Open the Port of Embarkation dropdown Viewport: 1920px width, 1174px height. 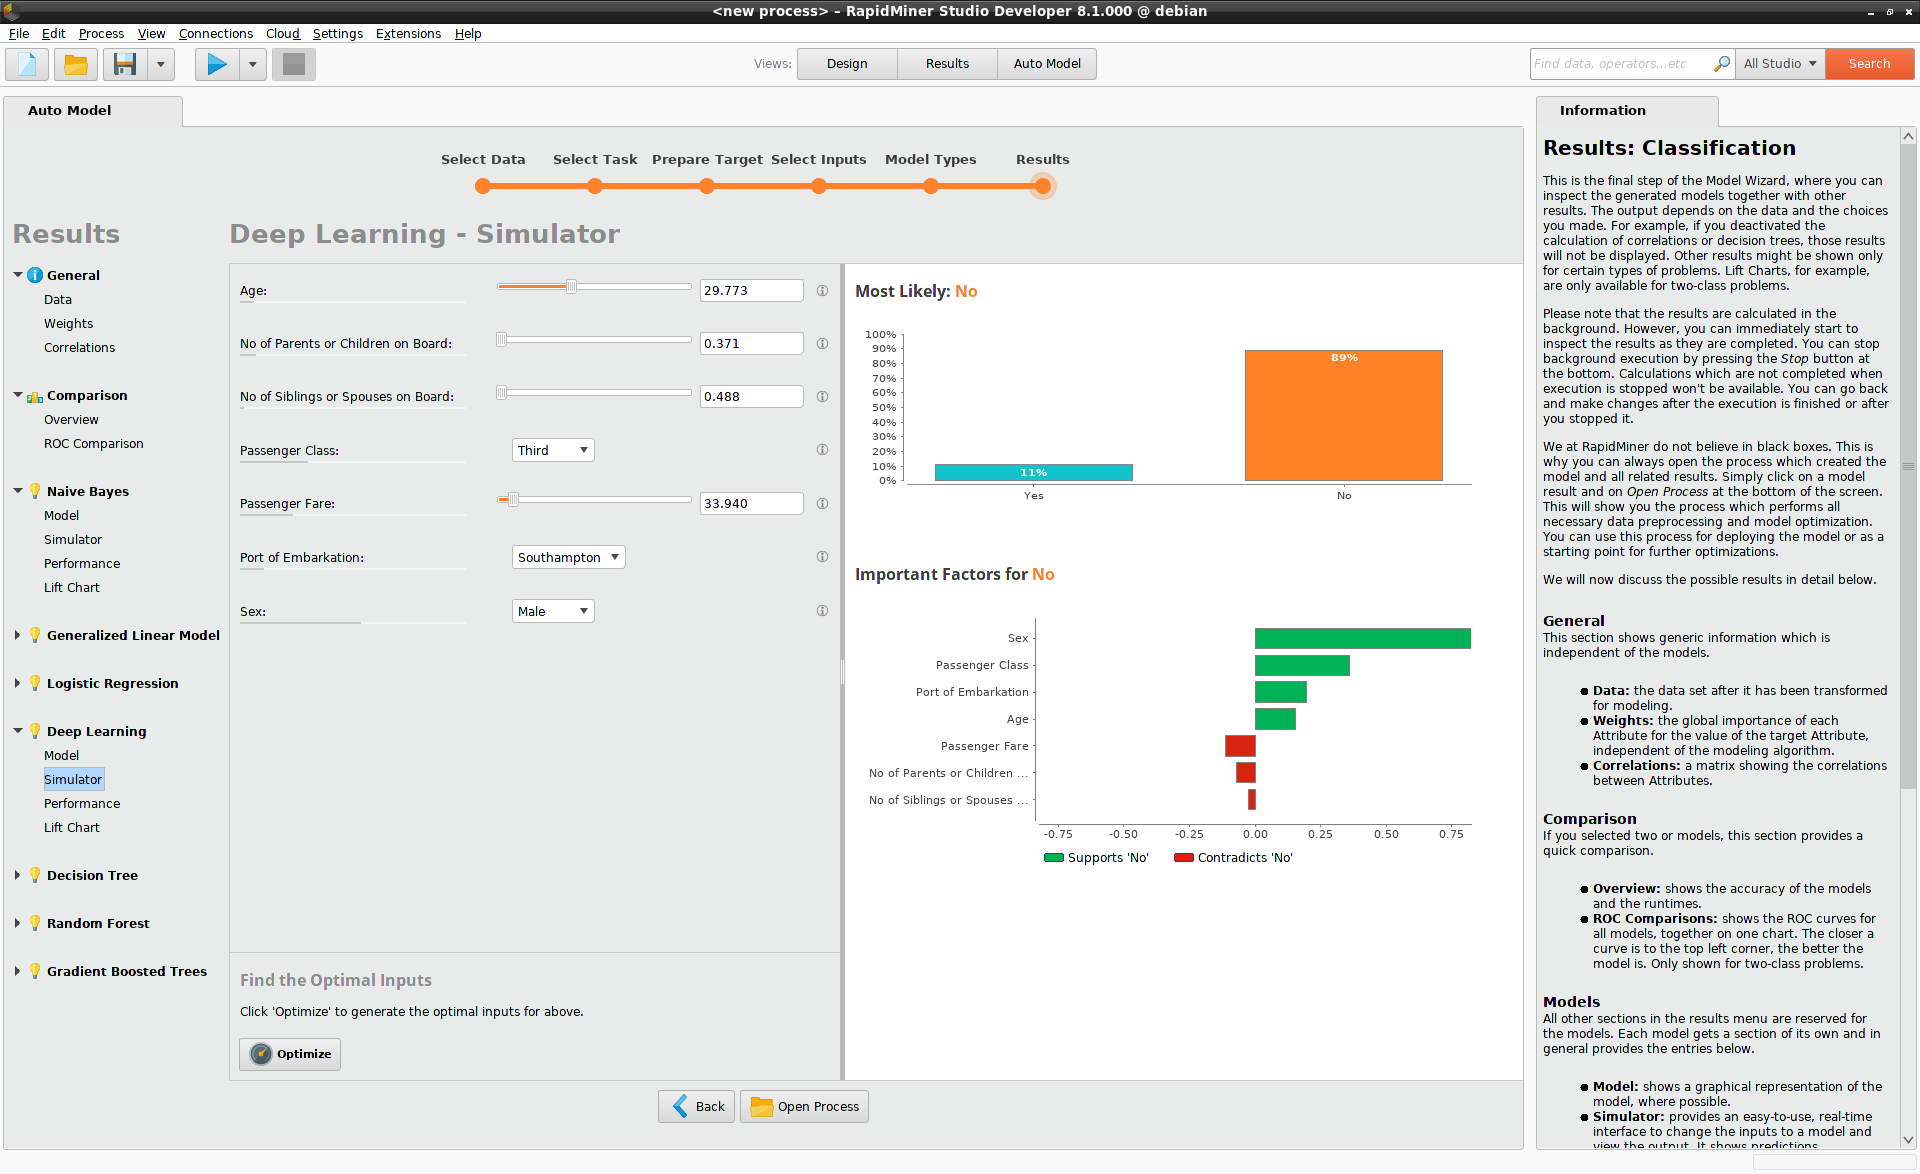(567, 557)
